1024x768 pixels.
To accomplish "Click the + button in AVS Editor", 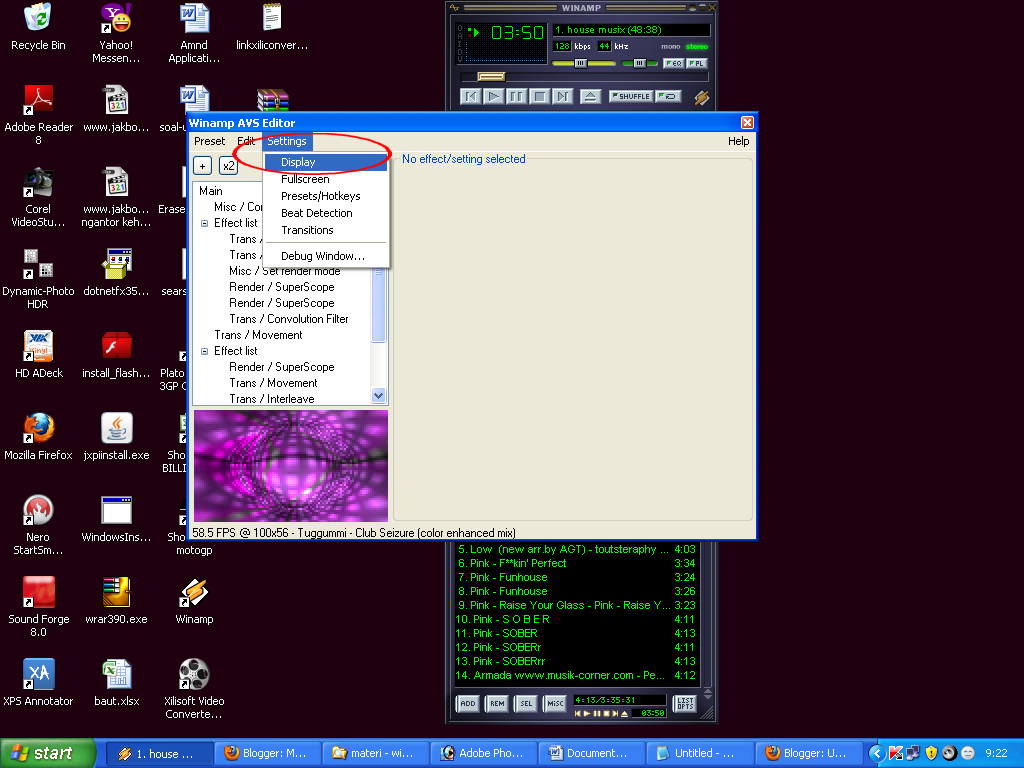I will (202, 166).
